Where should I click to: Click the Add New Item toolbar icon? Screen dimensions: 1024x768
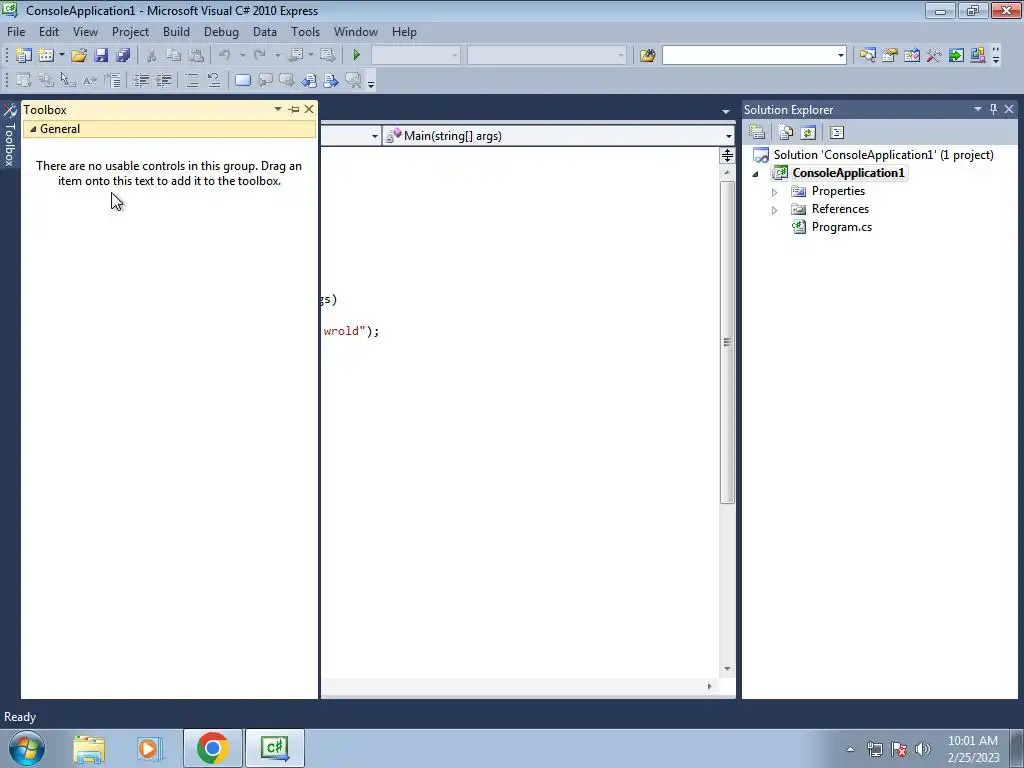pos(46,56)
